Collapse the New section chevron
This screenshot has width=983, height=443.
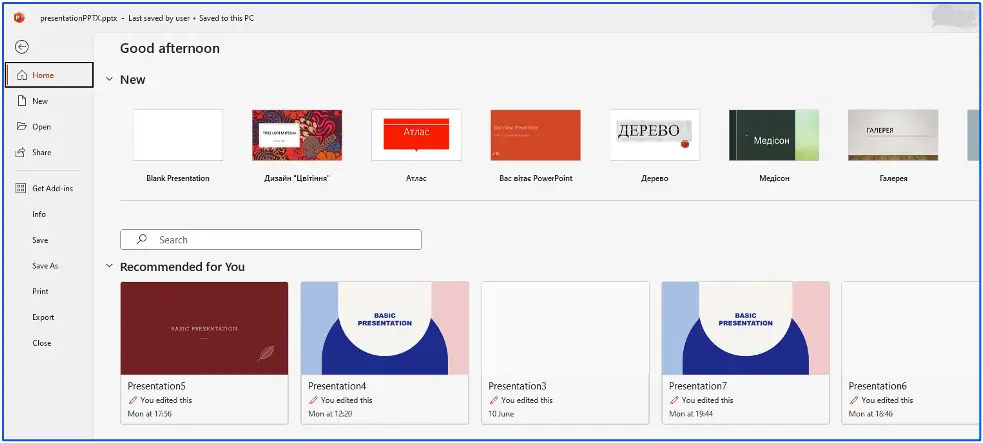point(109,80)
